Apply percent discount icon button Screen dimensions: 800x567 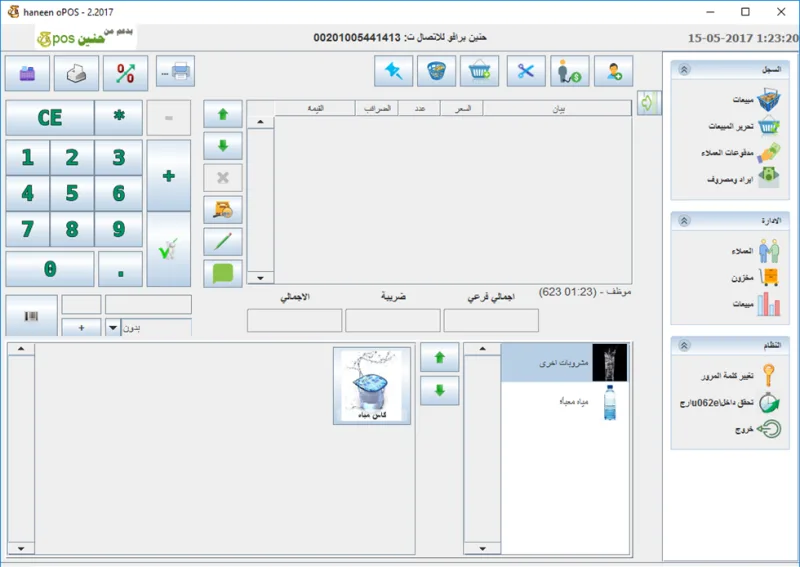[x=126, y=73]
